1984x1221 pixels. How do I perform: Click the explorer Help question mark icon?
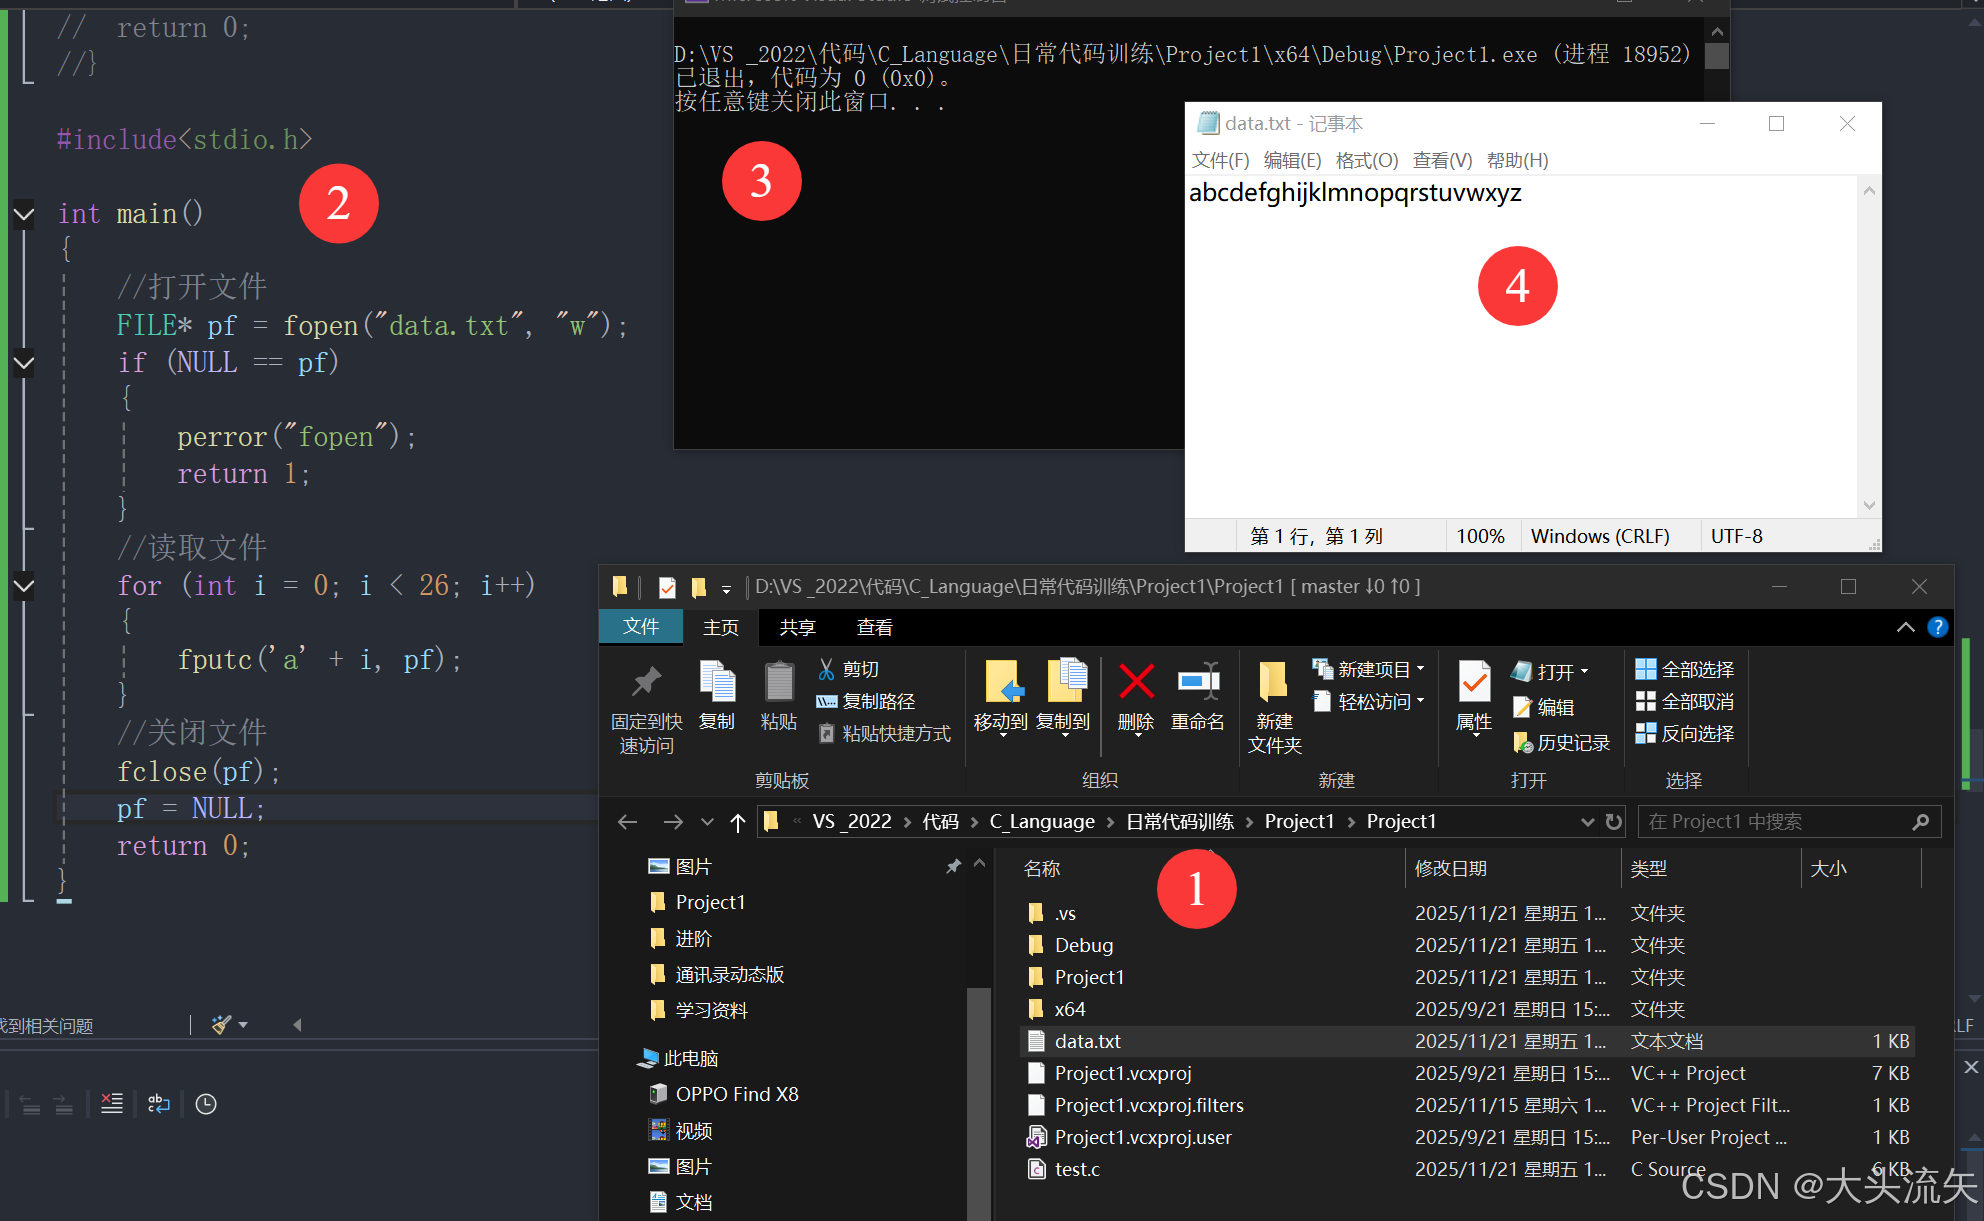(x=1937, y=627)
